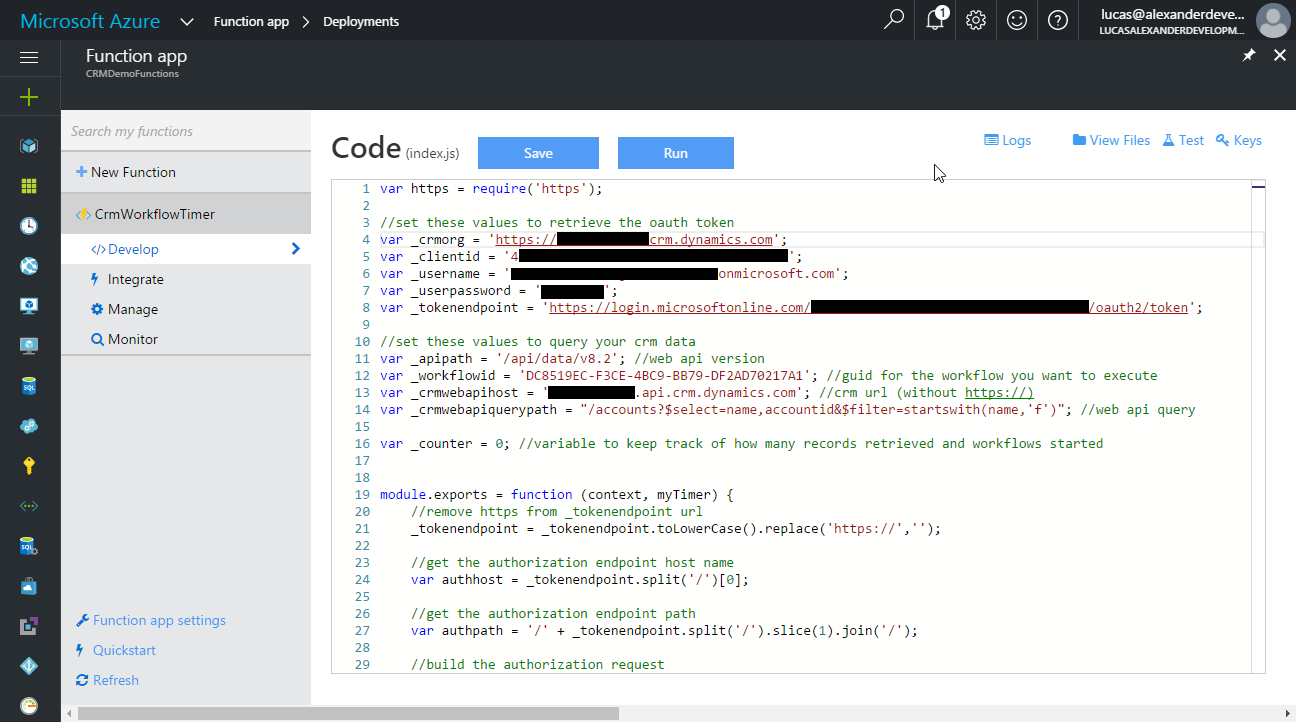Image resolution: width=1296 pixels, height=722 pixels.
Task: Open the globe App Services sidebar icon
Action: point(29,266)
